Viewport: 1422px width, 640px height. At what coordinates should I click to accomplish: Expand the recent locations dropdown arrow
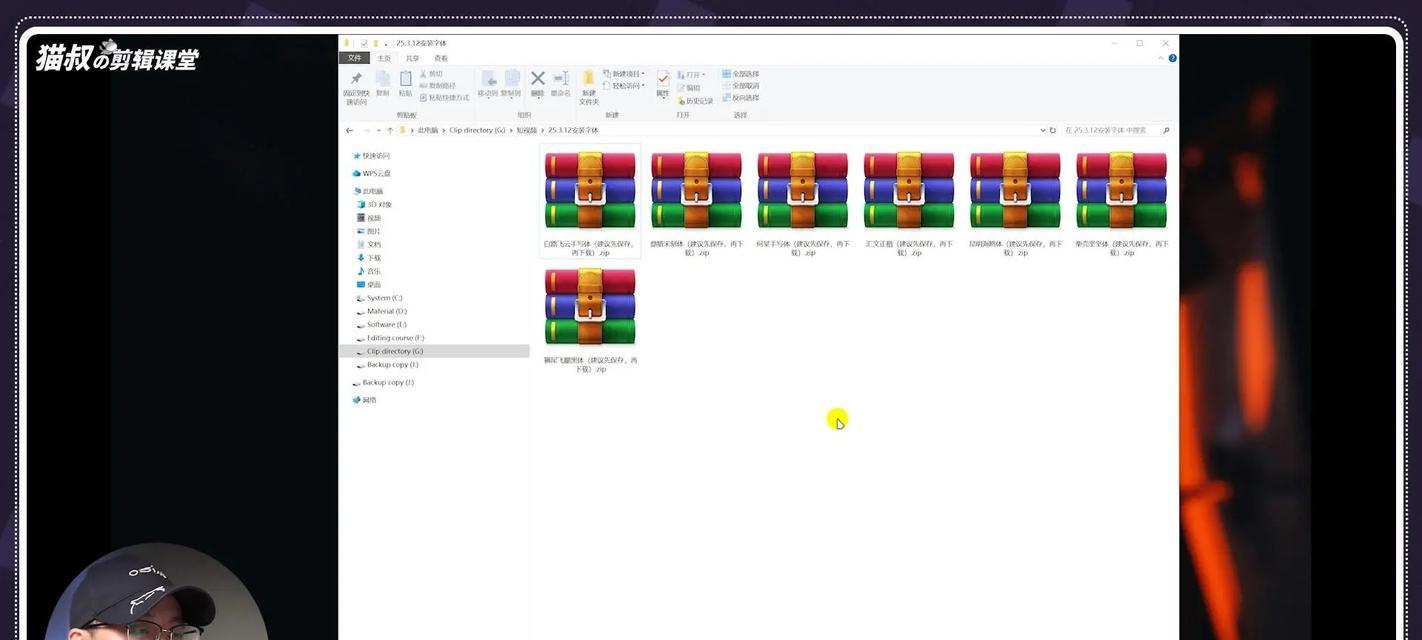coord(378,130)
